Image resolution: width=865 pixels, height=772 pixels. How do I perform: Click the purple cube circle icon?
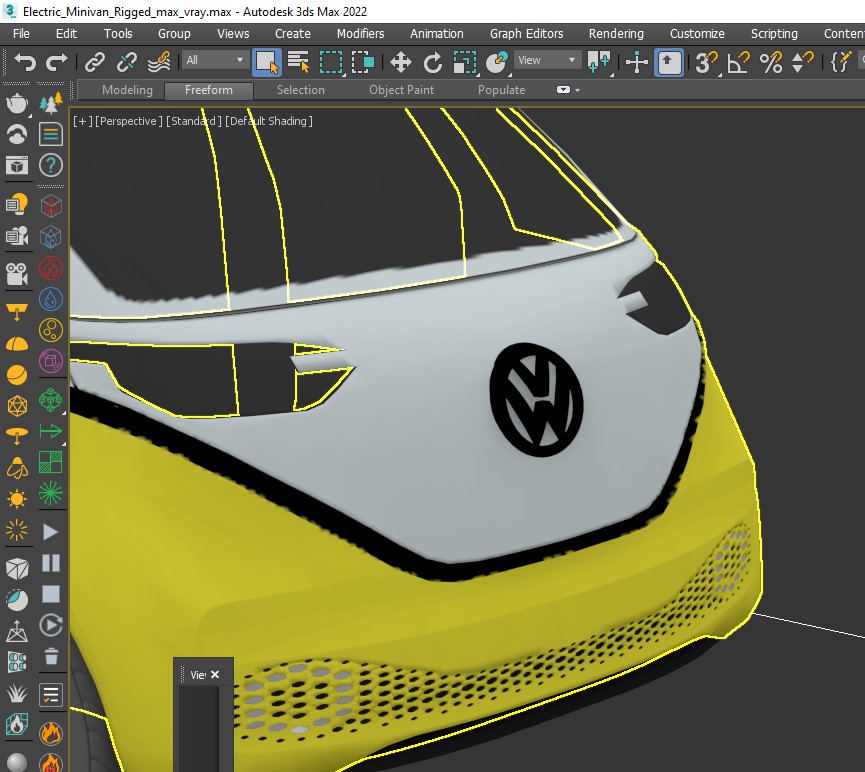pyautogui.click(x=51, y=361)
